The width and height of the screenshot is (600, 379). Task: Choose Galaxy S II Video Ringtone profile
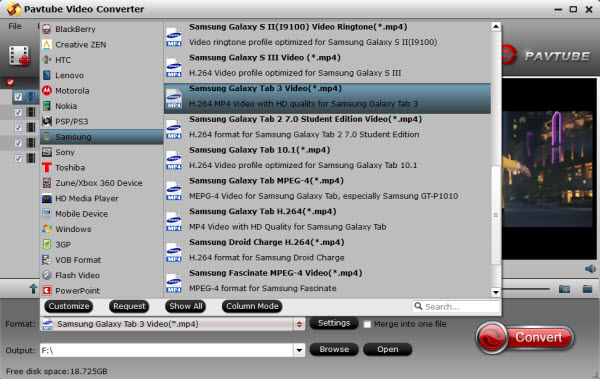(x=327, y=37)
